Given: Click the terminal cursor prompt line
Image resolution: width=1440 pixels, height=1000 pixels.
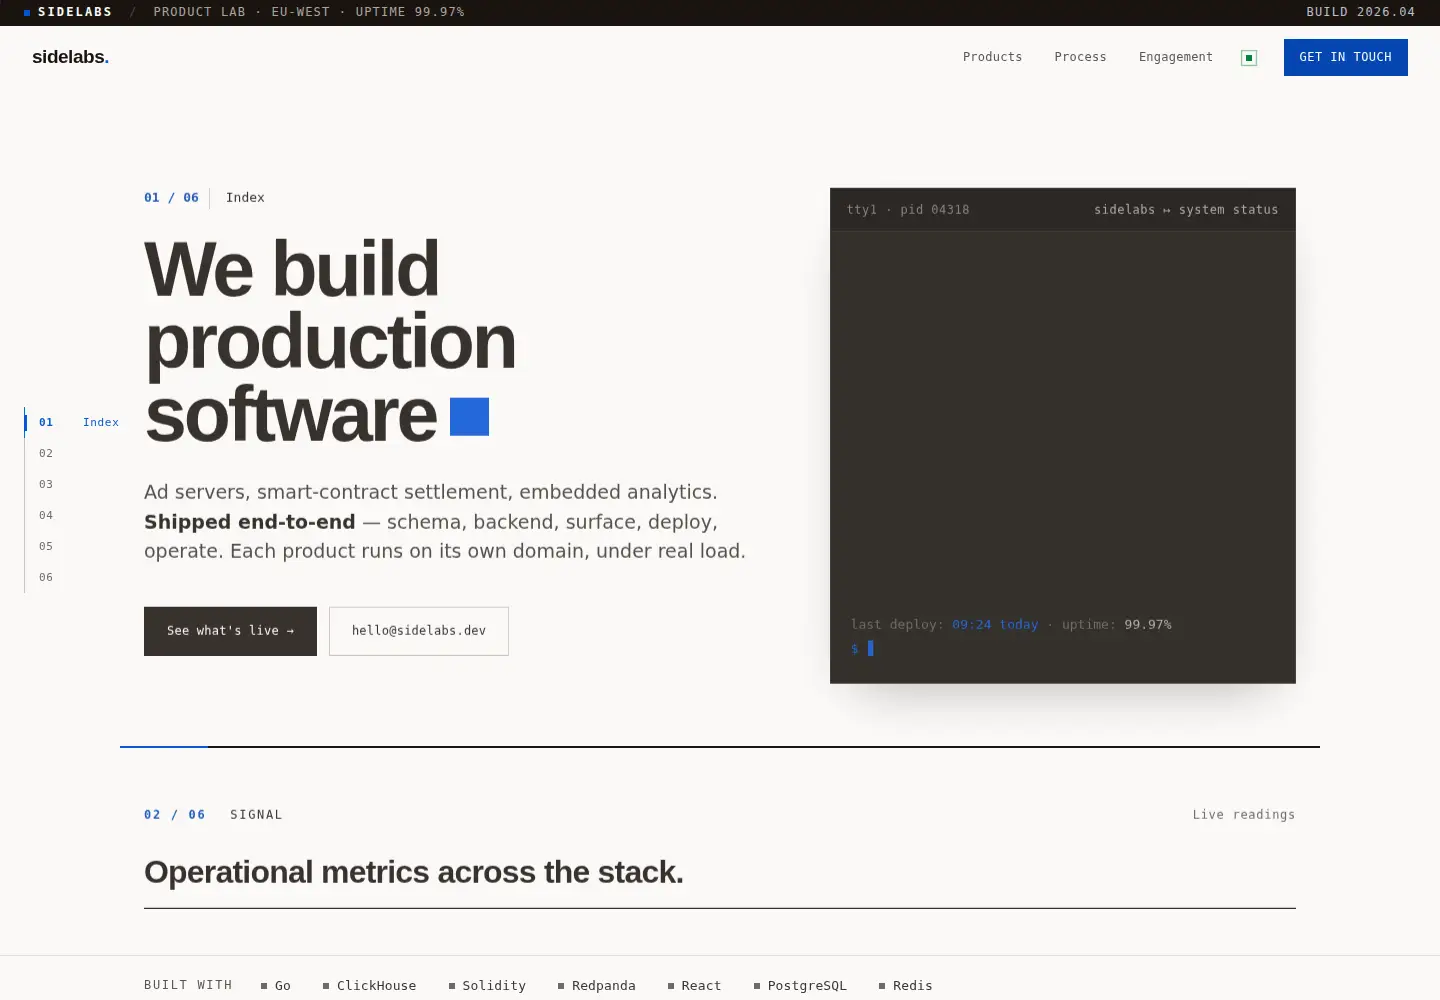Looking at the screenshot, I should pos(862,648).
